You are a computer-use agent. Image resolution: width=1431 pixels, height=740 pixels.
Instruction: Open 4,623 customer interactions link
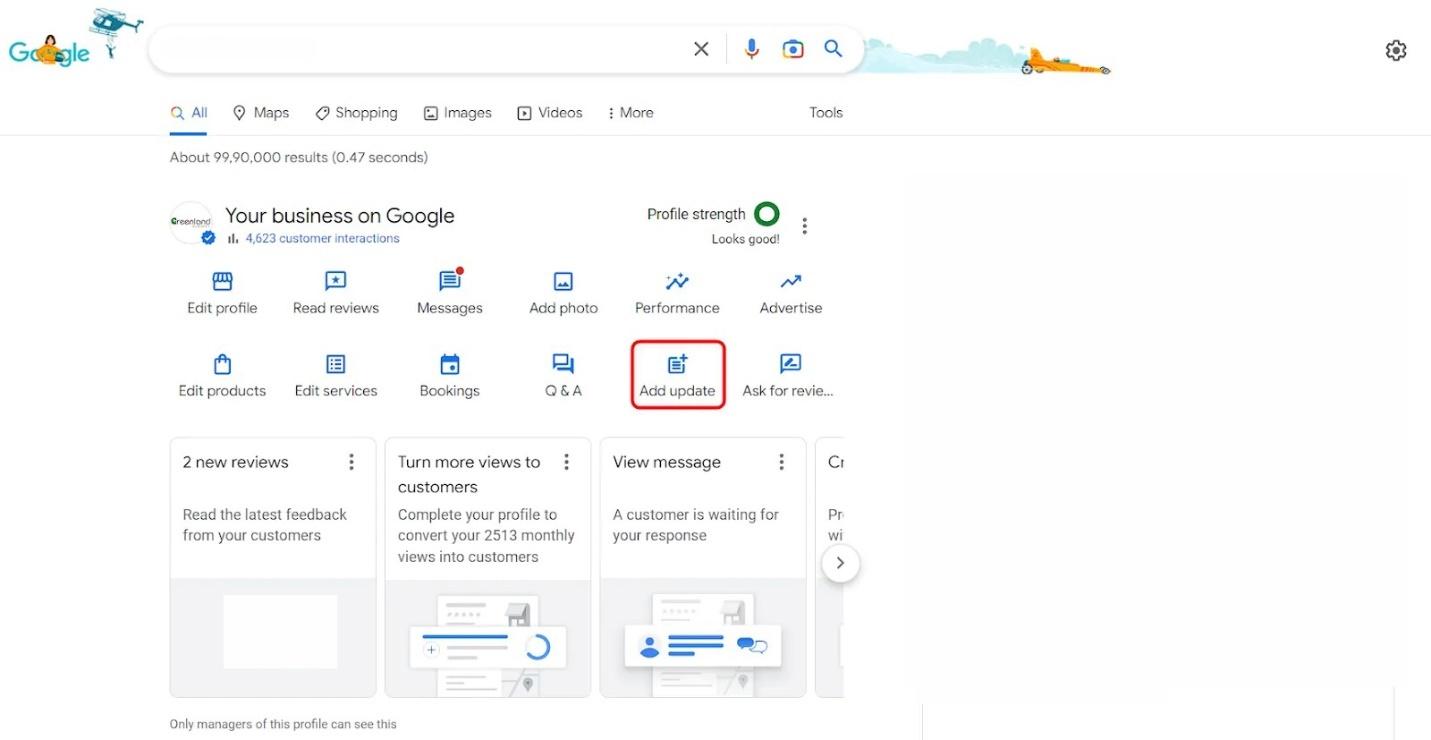[x=322, y=238]
